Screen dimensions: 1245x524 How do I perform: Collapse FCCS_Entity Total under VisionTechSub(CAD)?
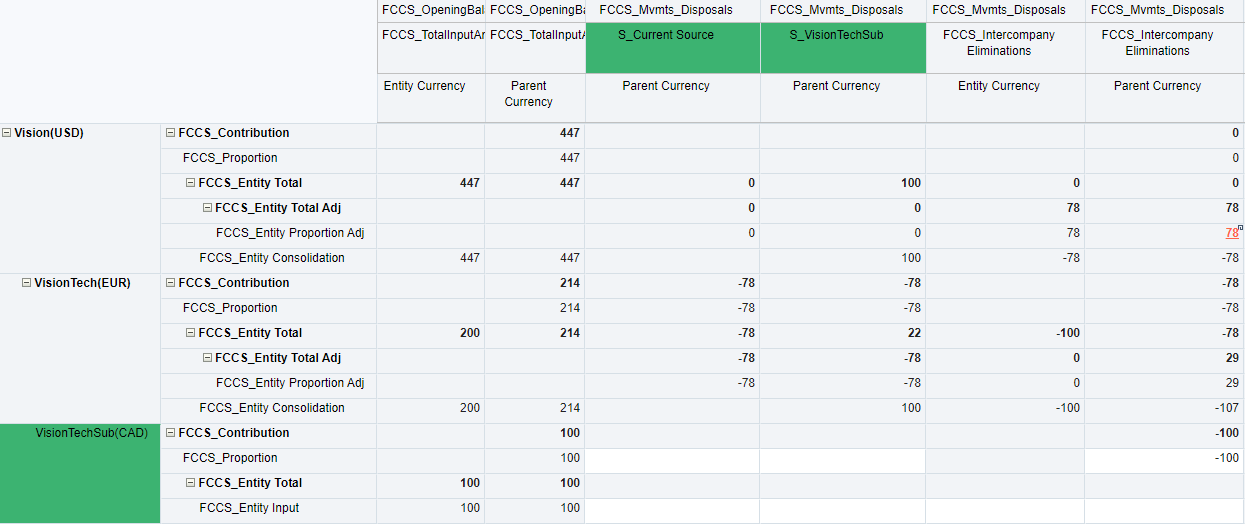191,483
